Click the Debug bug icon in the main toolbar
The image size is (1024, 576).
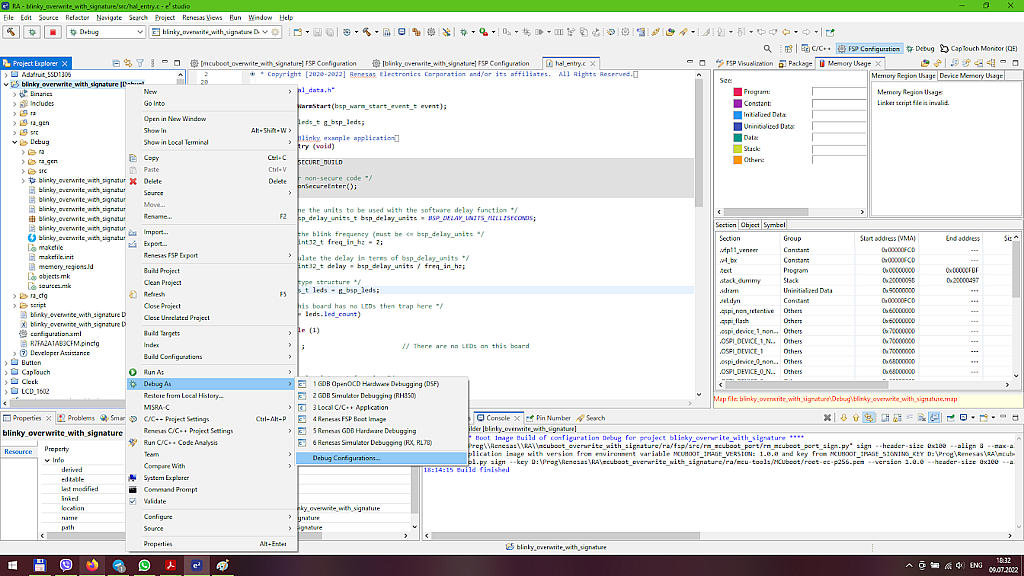[x=32, y=32]
